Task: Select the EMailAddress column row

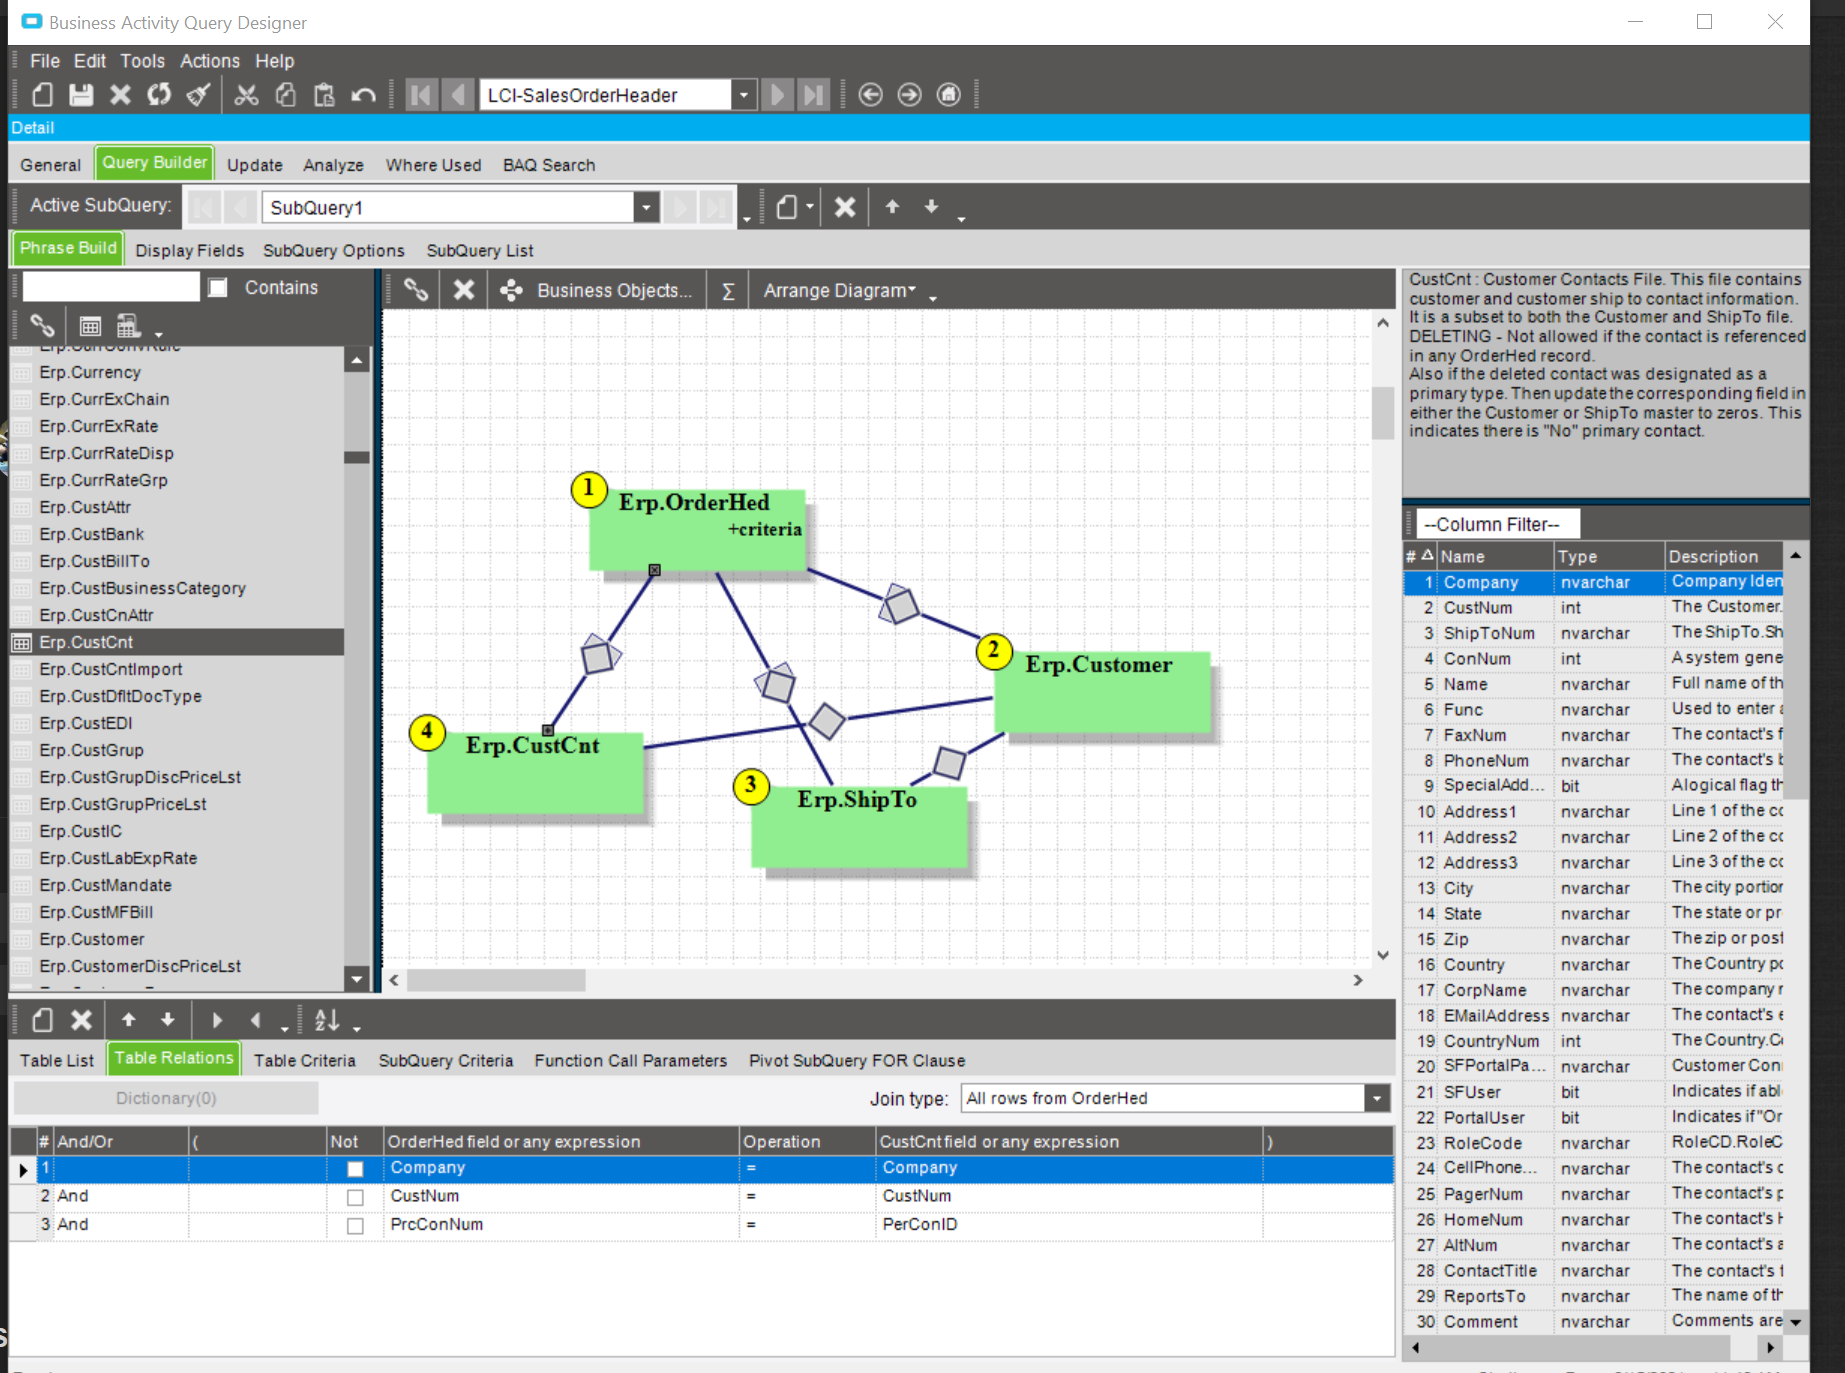Action: pos(1593,1016)
